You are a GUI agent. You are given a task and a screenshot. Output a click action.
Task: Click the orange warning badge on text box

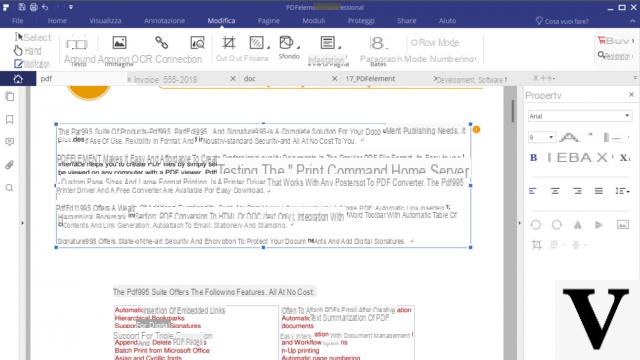(476, 130)
